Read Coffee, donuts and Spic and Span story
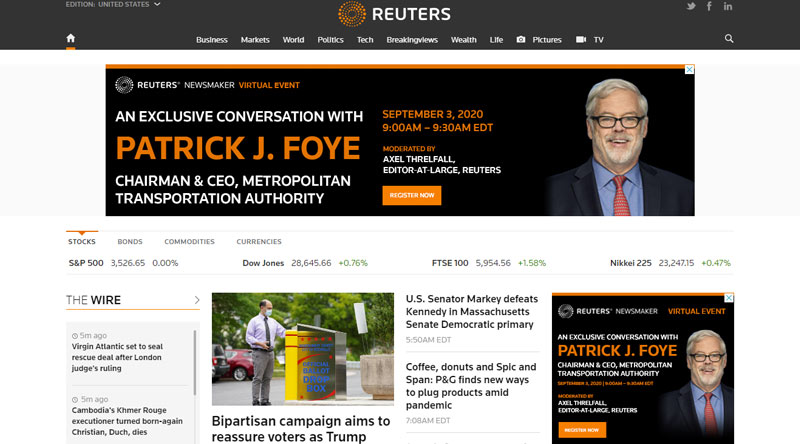This screenshot has height=444, width=800. click(x=471, y=386)
